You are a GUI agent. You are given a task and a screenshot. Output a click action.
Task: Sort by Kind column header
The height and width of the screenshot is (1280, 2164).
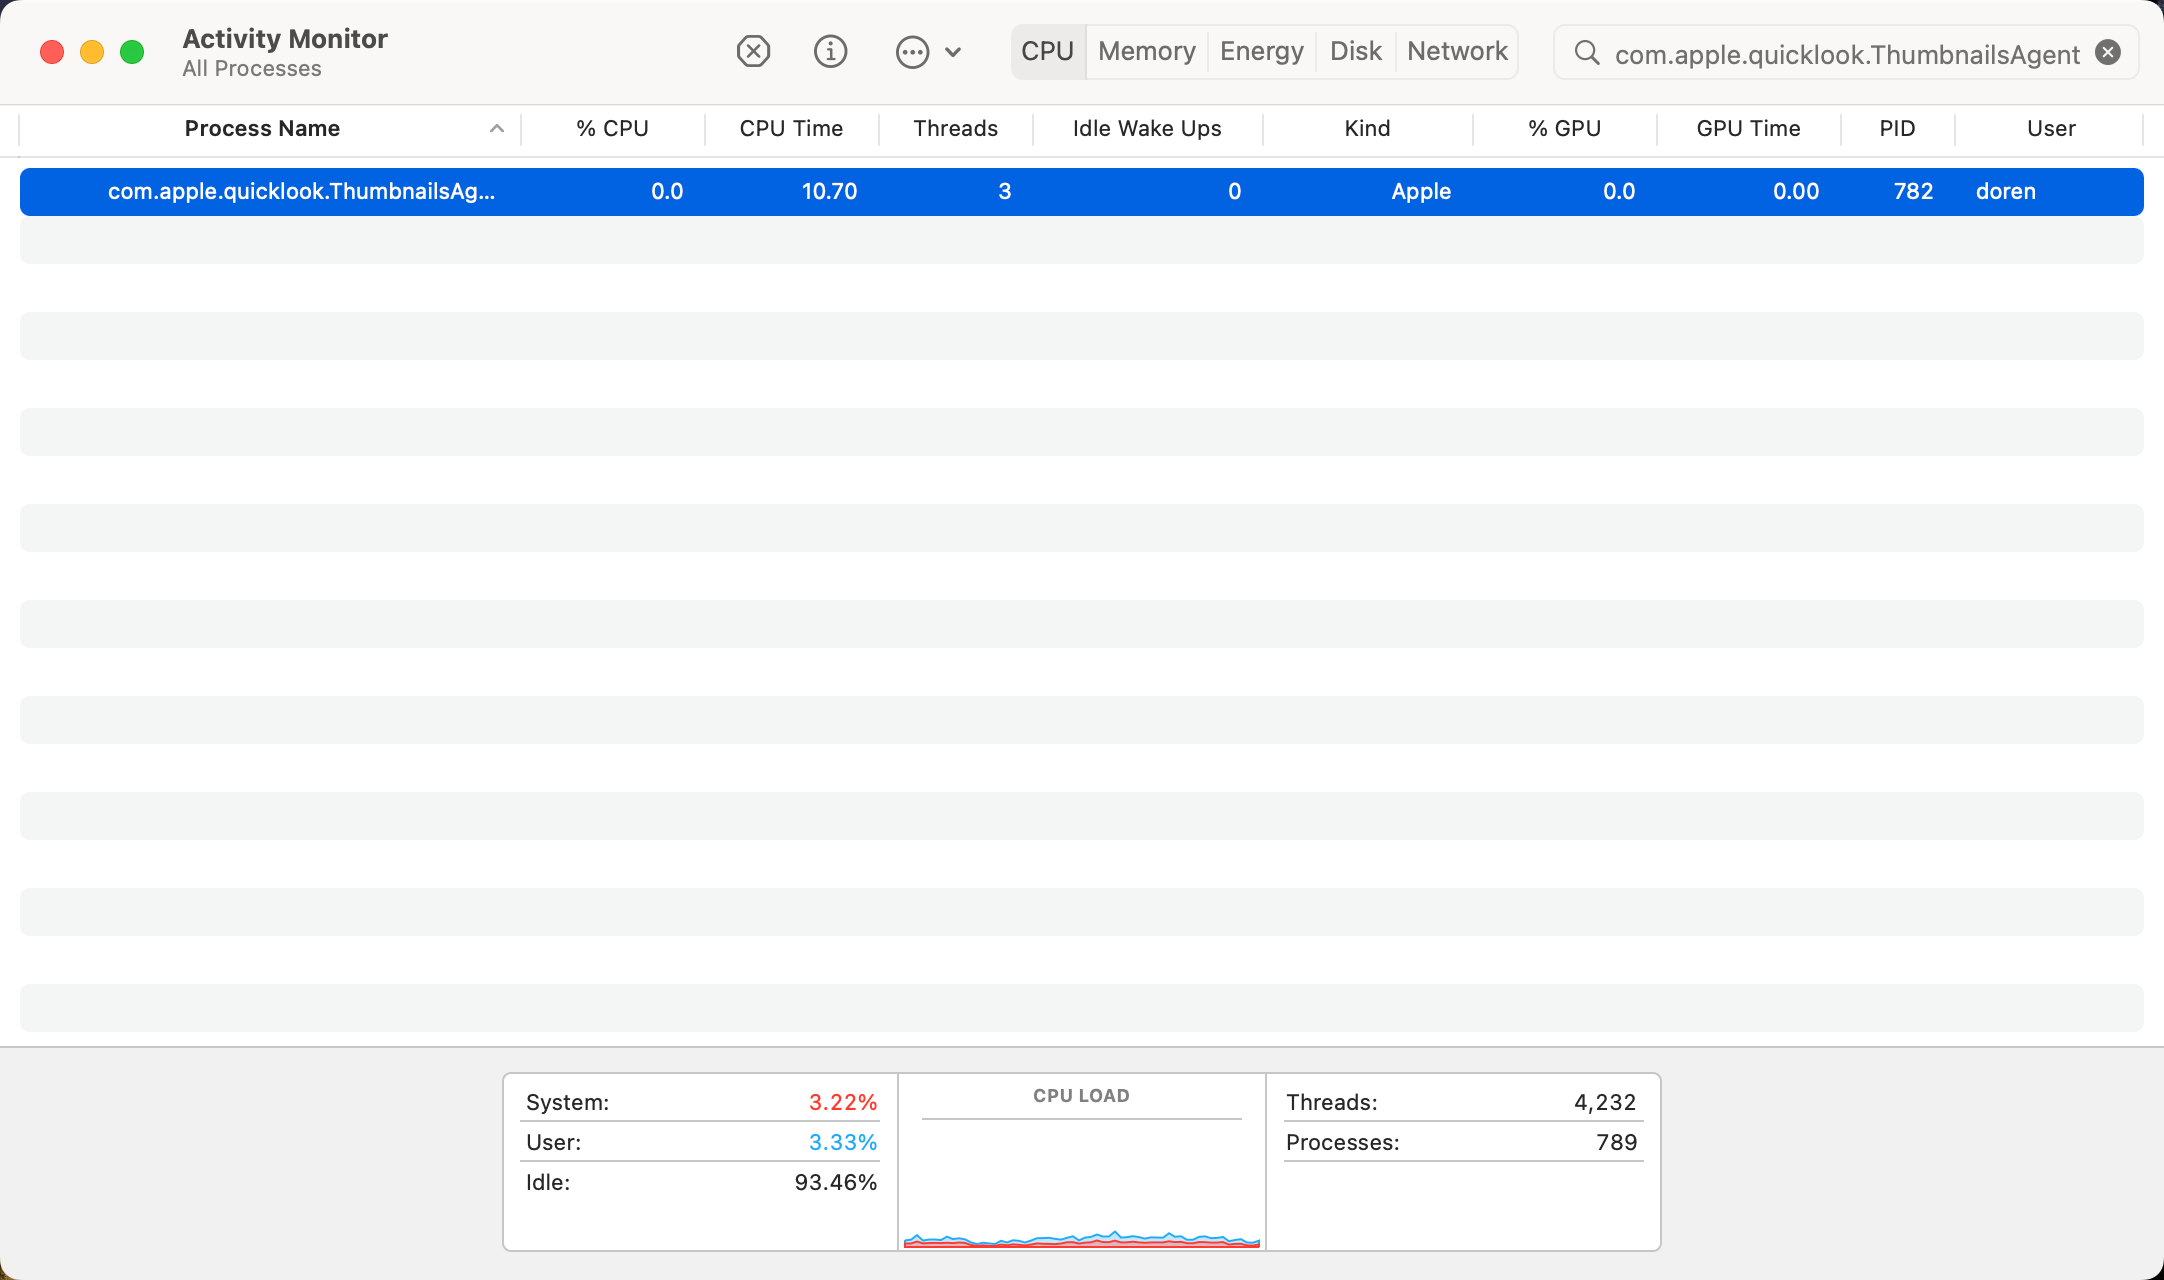(x=1367, y=128)
